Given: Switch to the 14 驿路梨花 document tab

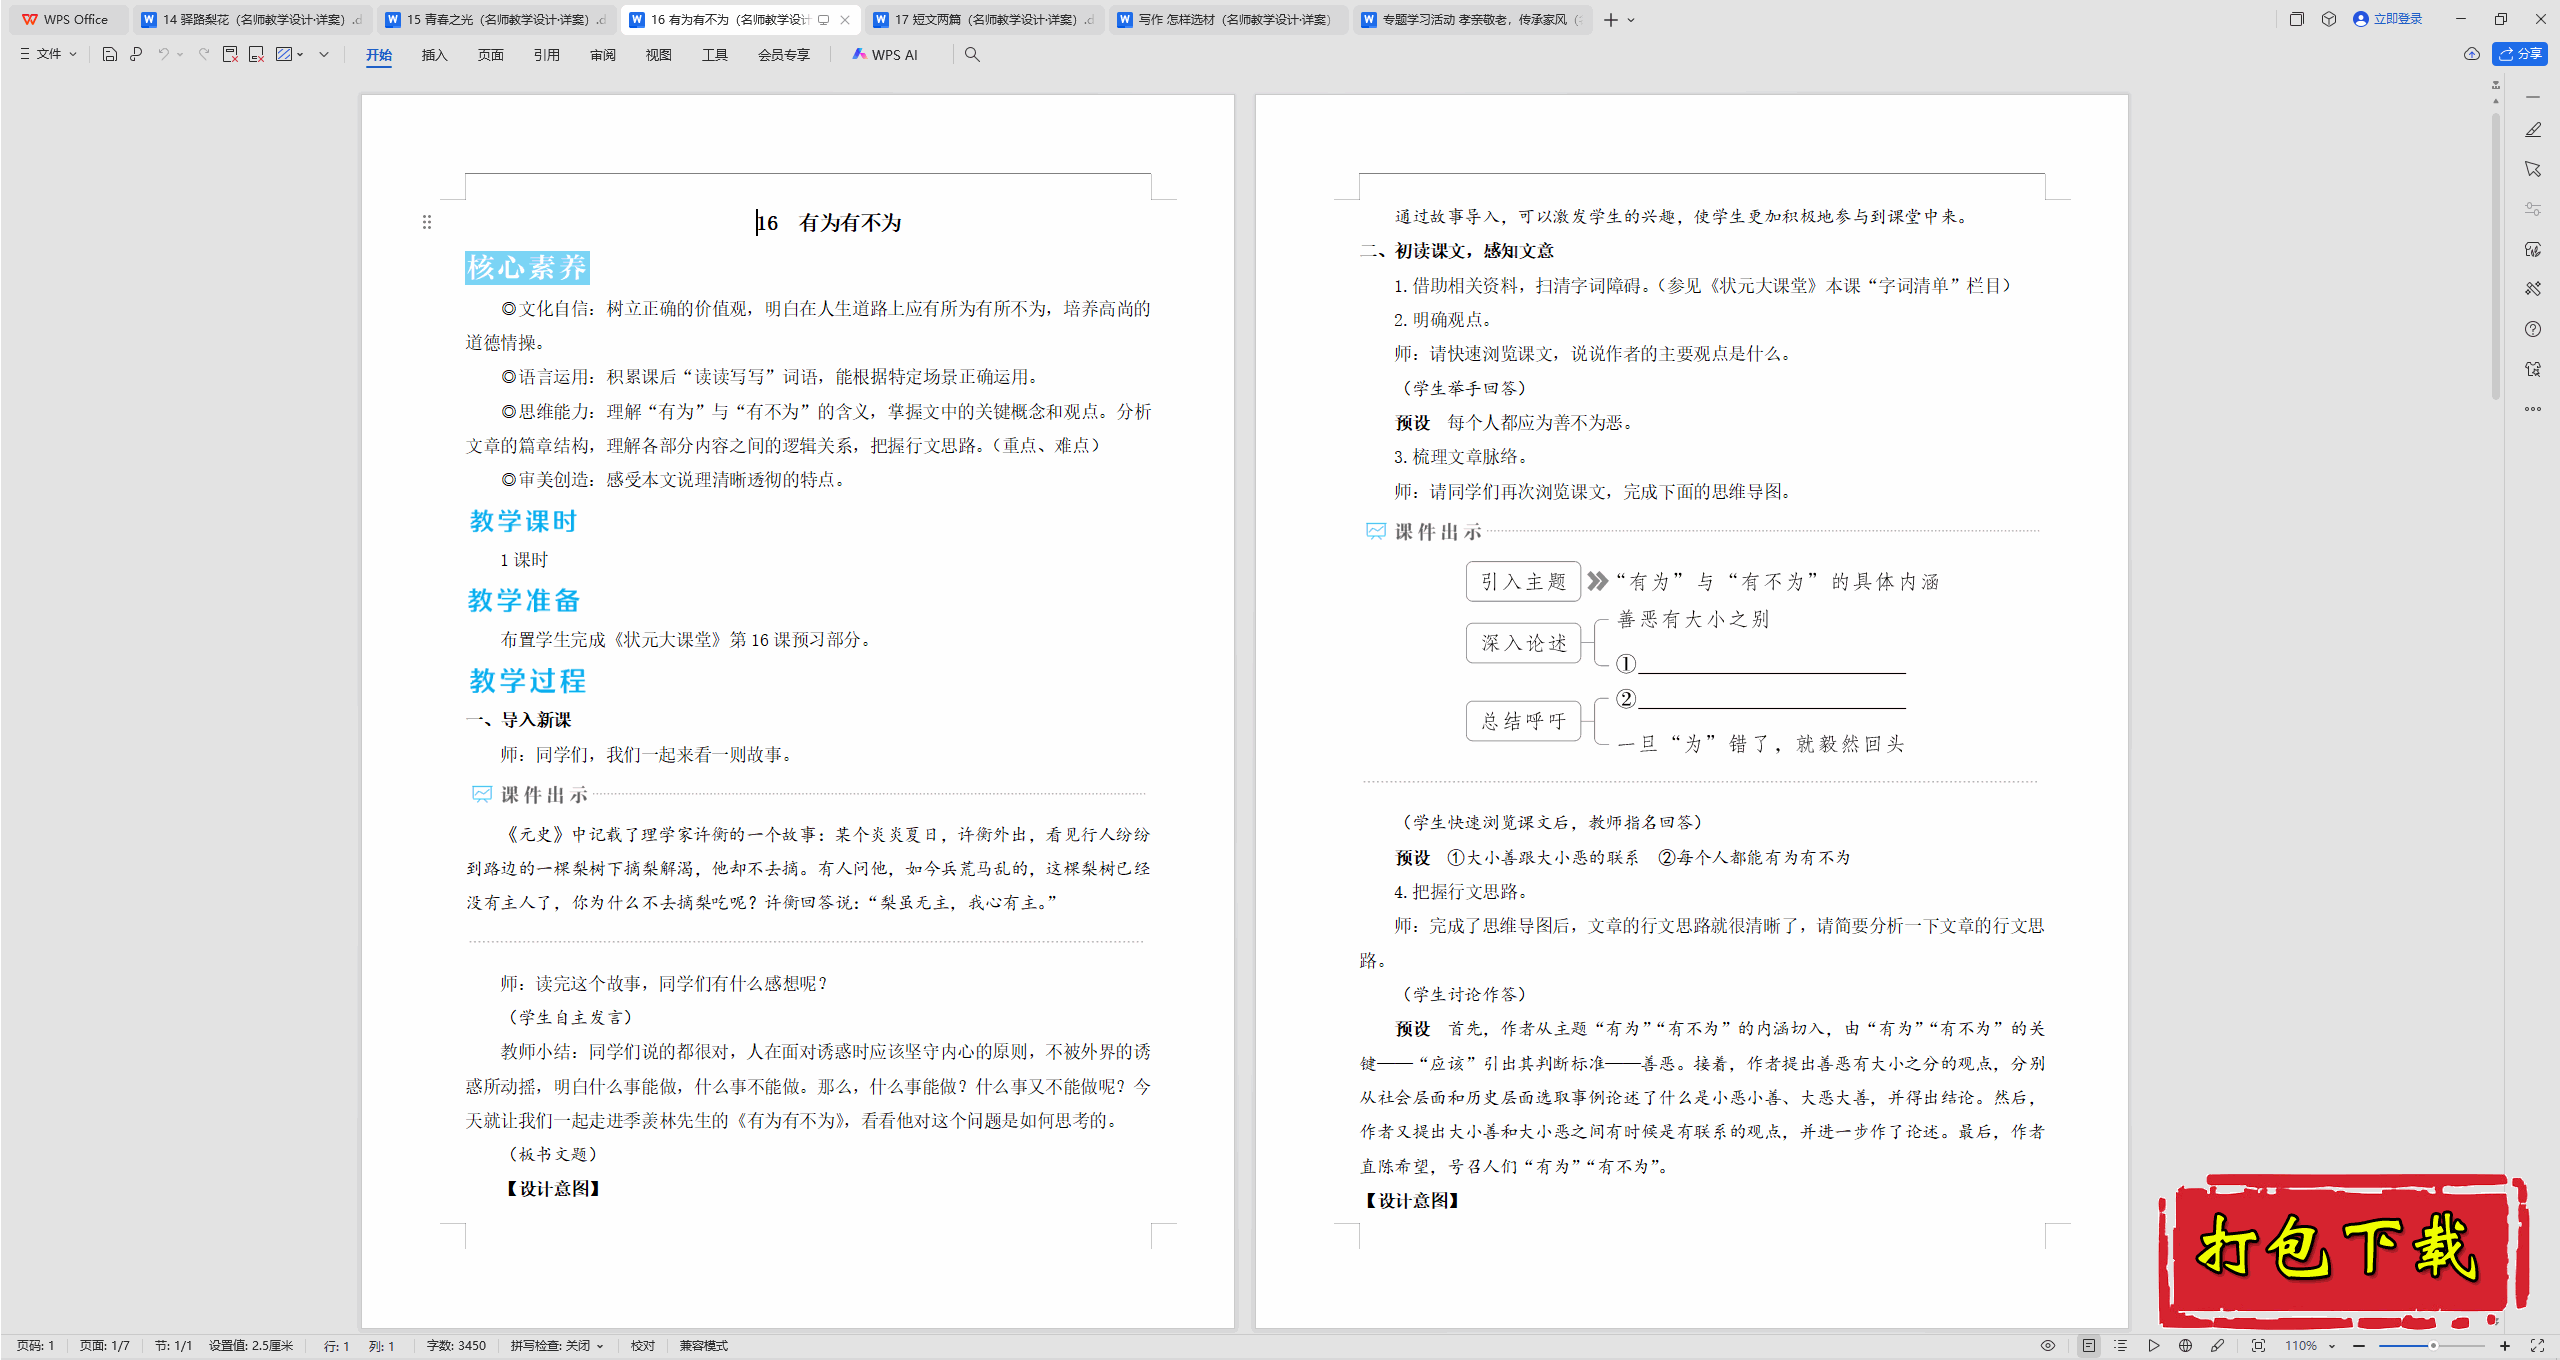Looking at the screenshot, I should tap(252, 19).
